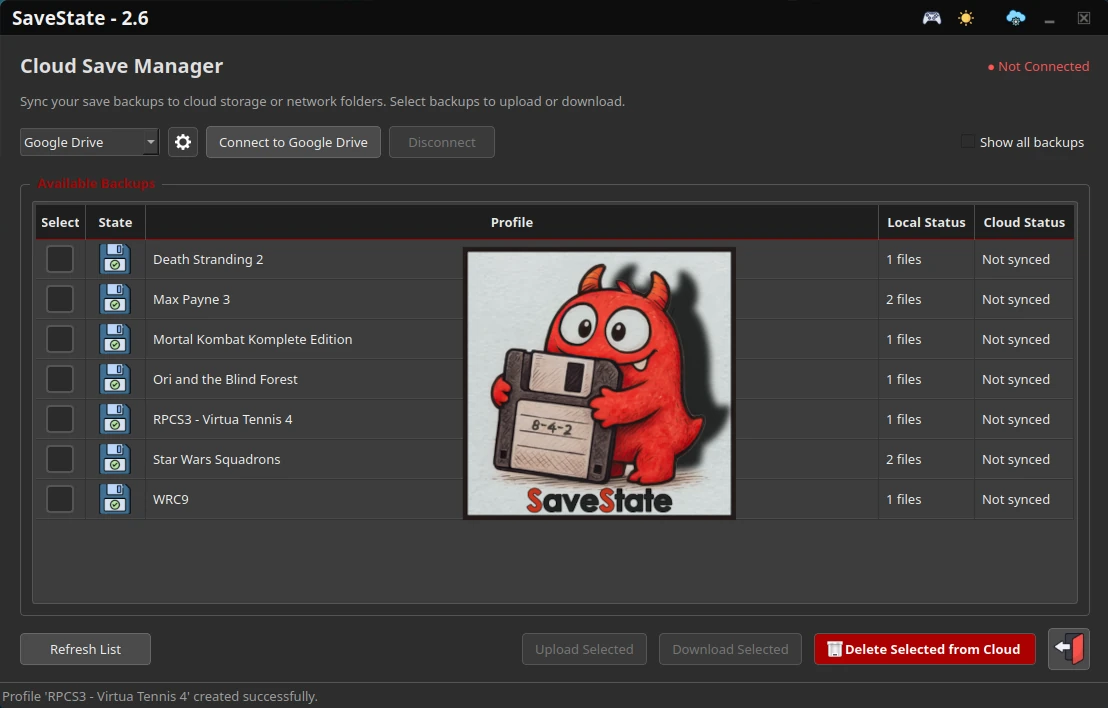The height and width of the screenshot is (708, 1108).
Task: Click '2 files' in Star Wars Squadrons row
Action: point(904,459)
